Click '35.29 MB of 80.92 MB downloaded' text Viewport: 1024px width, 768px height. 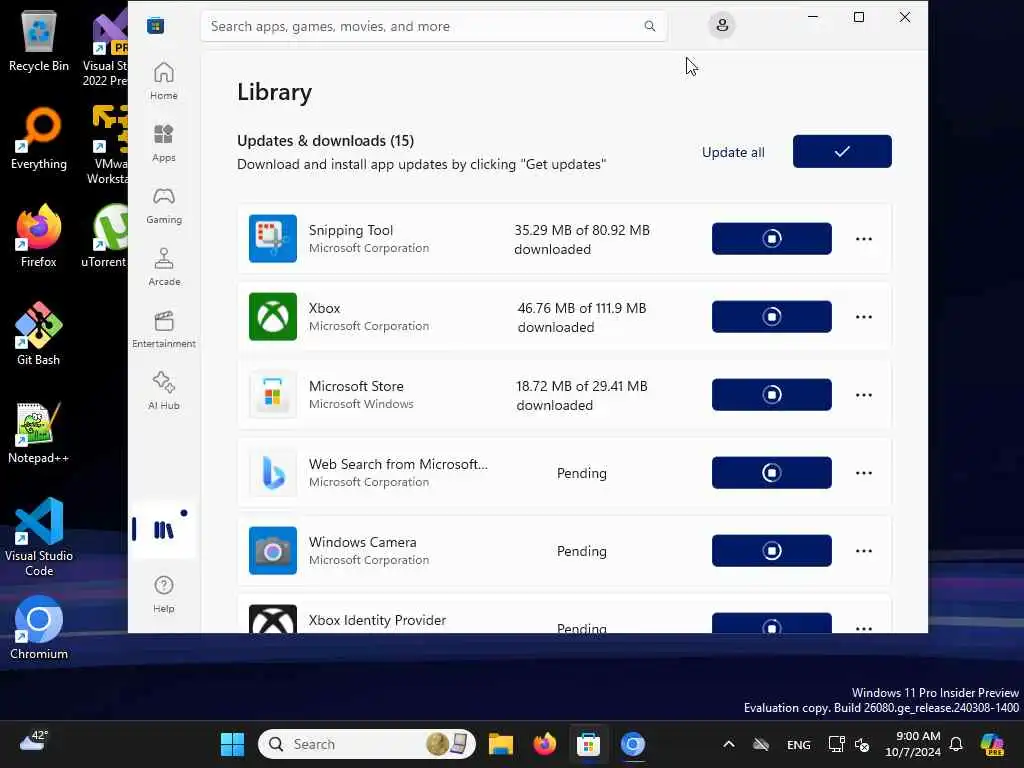point(581,239)
